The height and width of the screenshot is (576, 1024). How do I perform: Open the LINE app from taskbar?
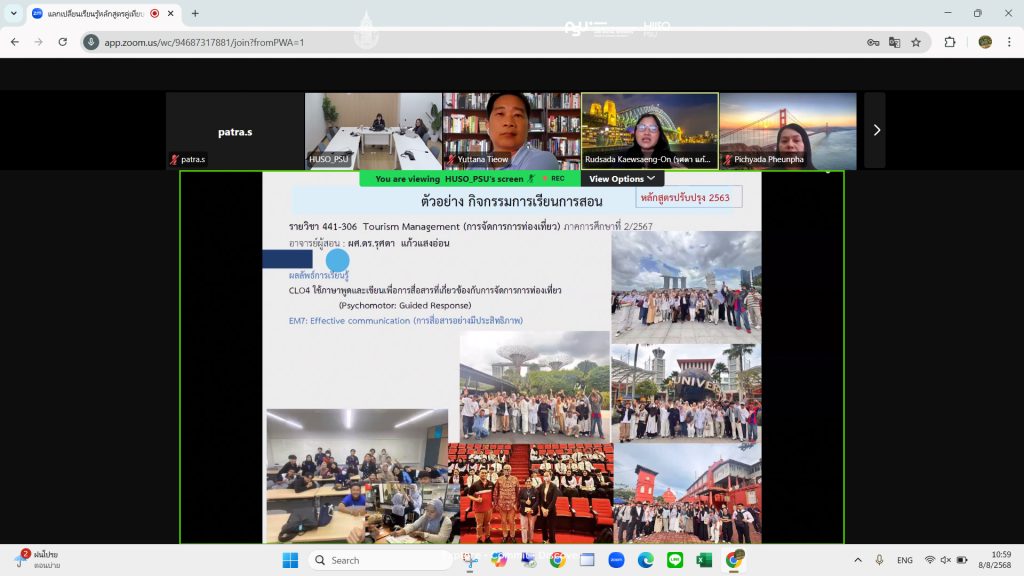click(x=675, y=560)
